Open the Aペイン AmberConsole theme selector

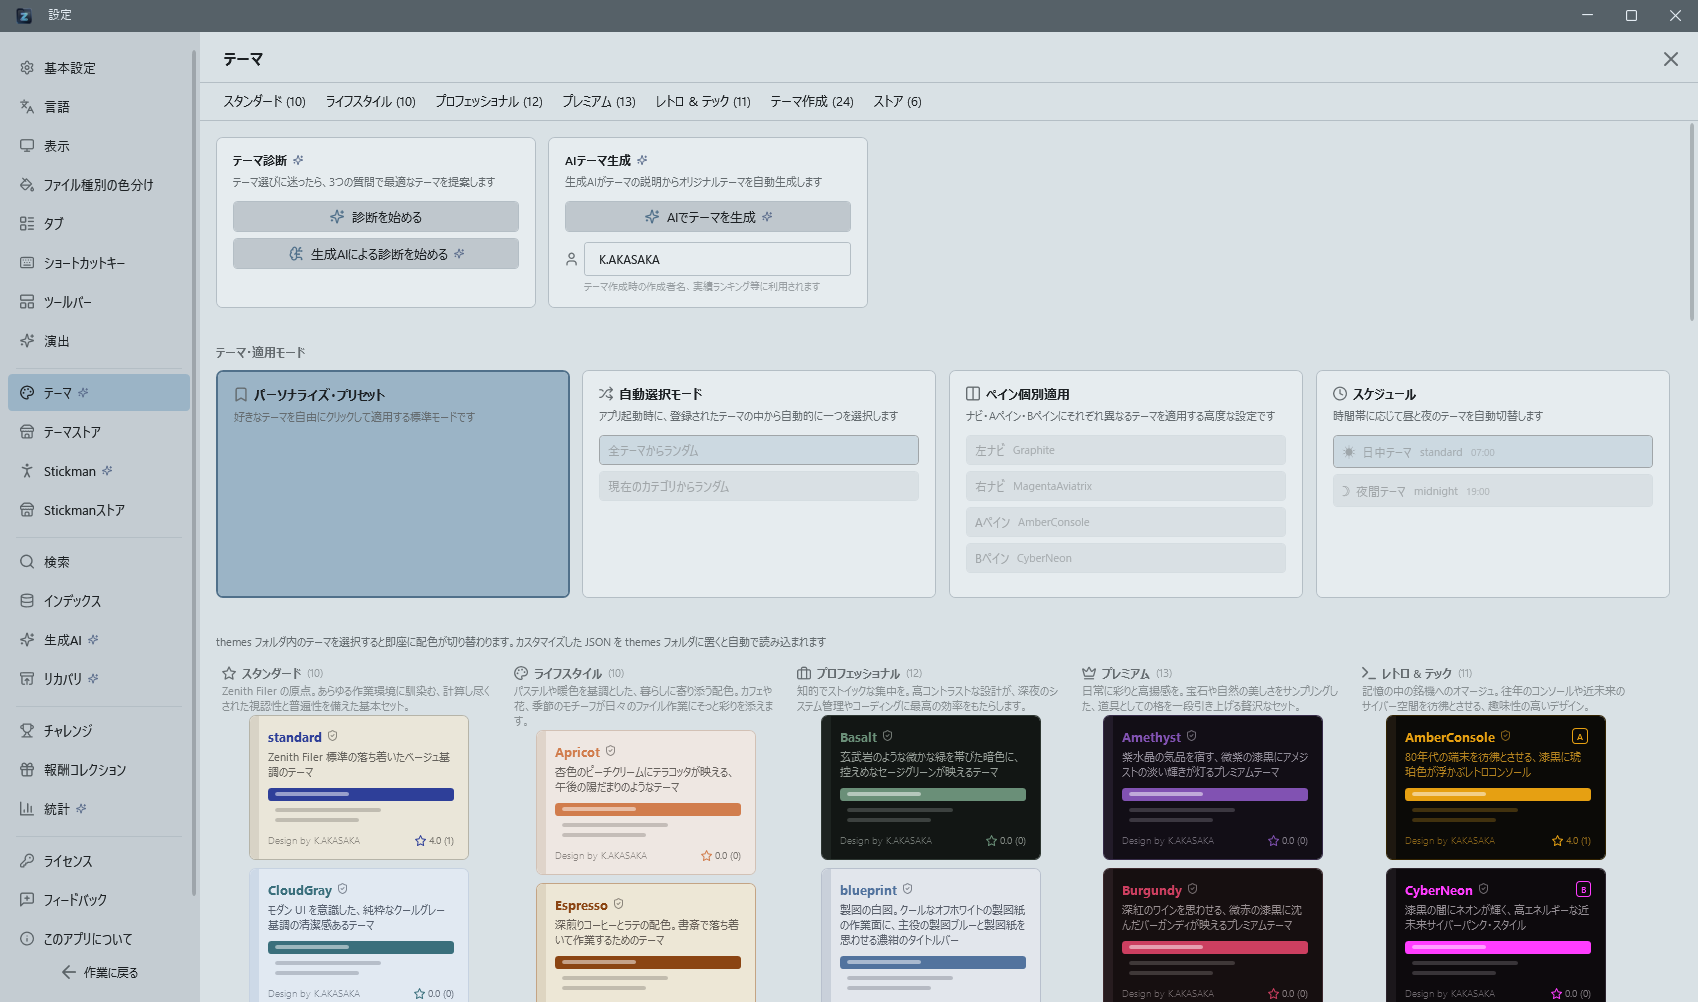pos(1126,522)
